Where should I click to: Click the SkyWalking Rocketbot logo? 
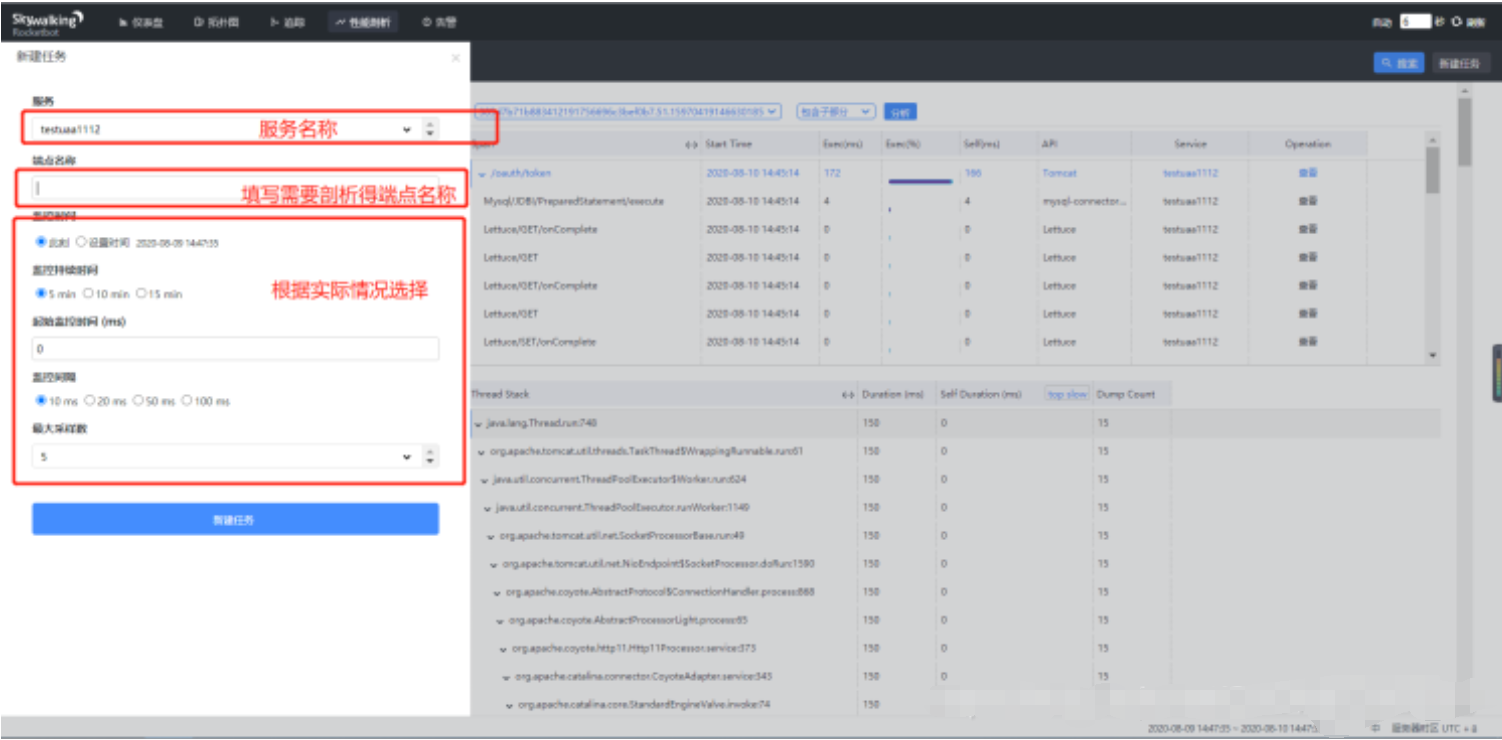click(47, 22)
